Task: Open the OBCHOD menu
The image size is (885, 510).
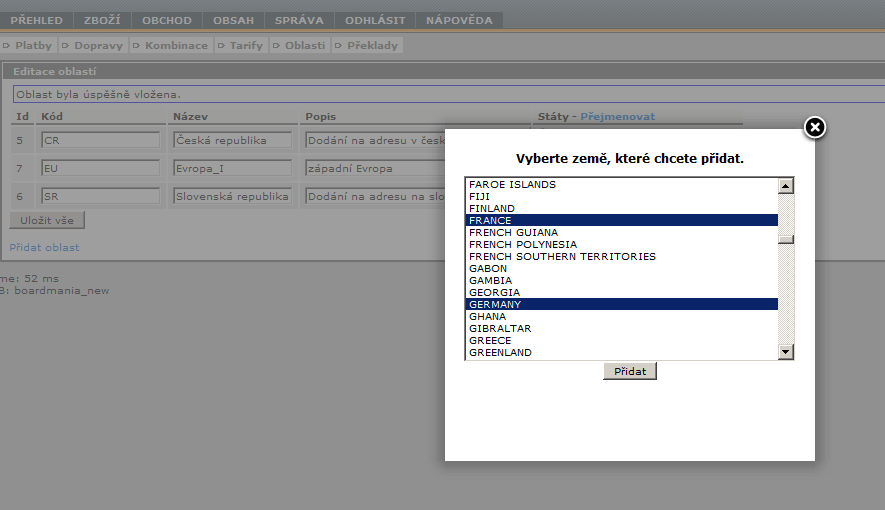Action: click(167, 20)
